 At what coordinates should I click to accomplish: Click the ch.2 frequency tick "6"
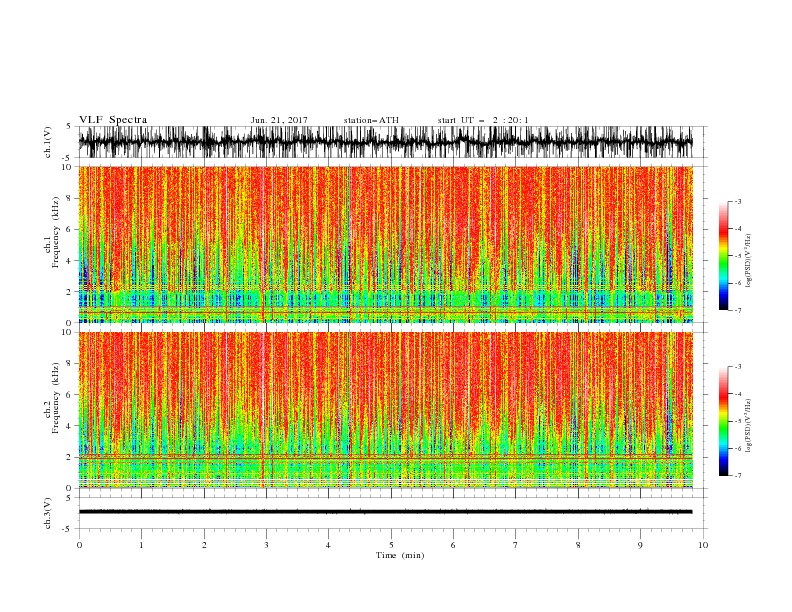pos(70,395)
